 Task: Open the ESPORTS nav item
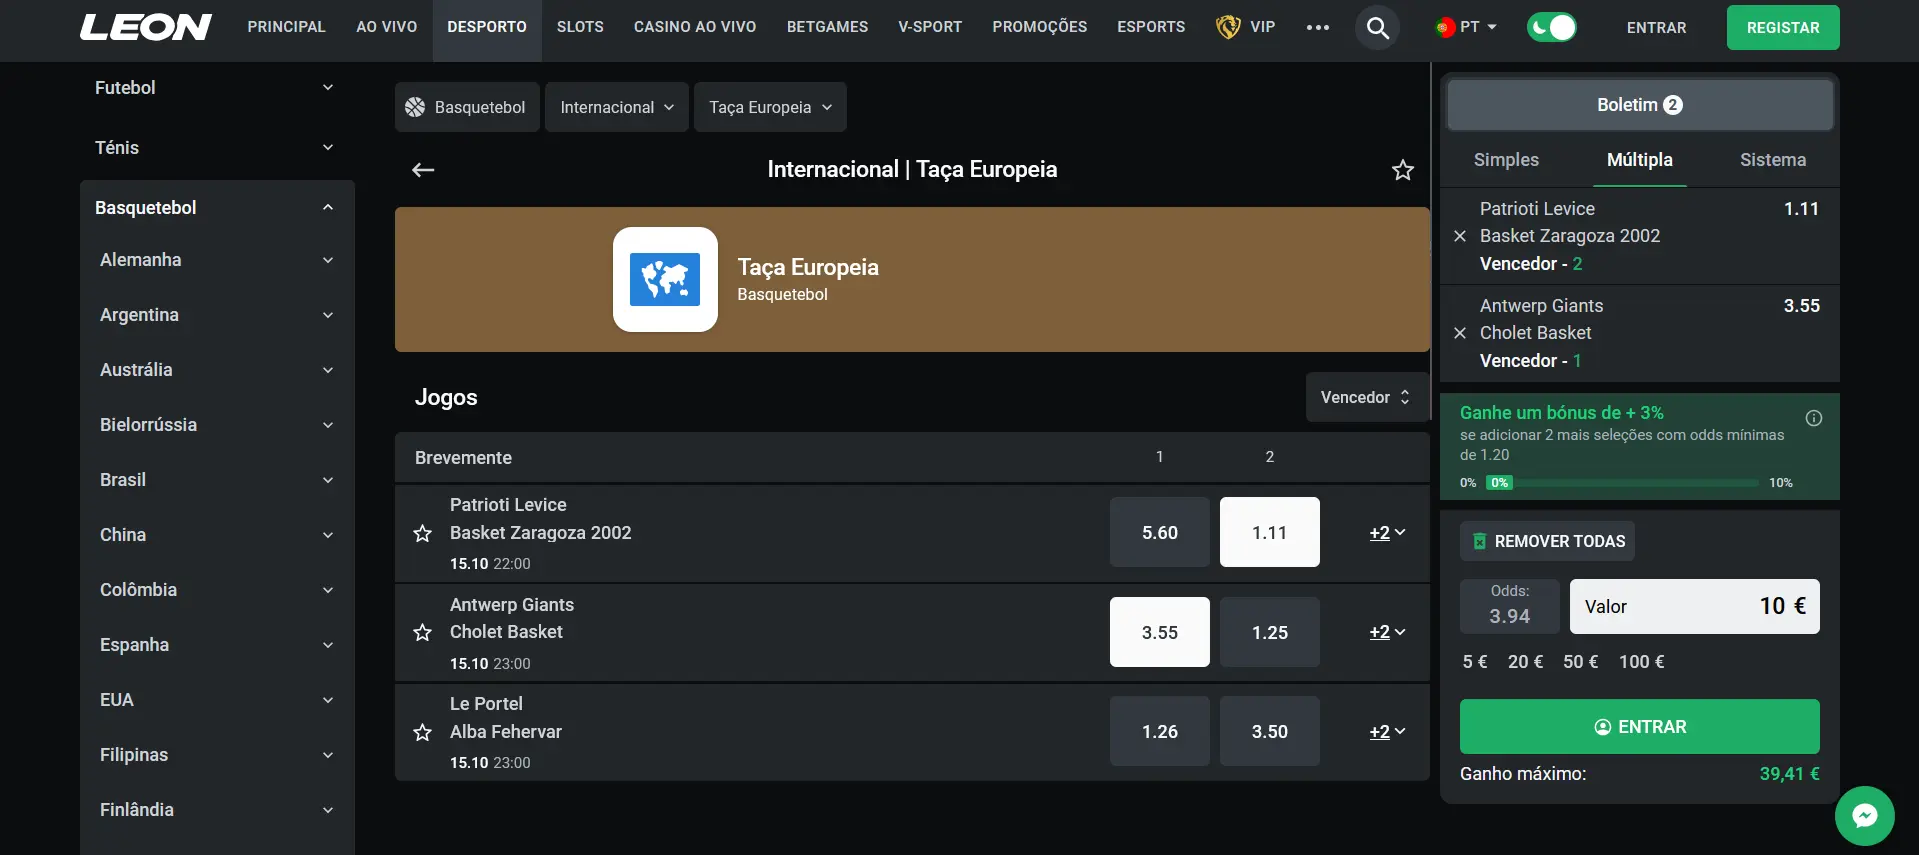[1151, 27]
